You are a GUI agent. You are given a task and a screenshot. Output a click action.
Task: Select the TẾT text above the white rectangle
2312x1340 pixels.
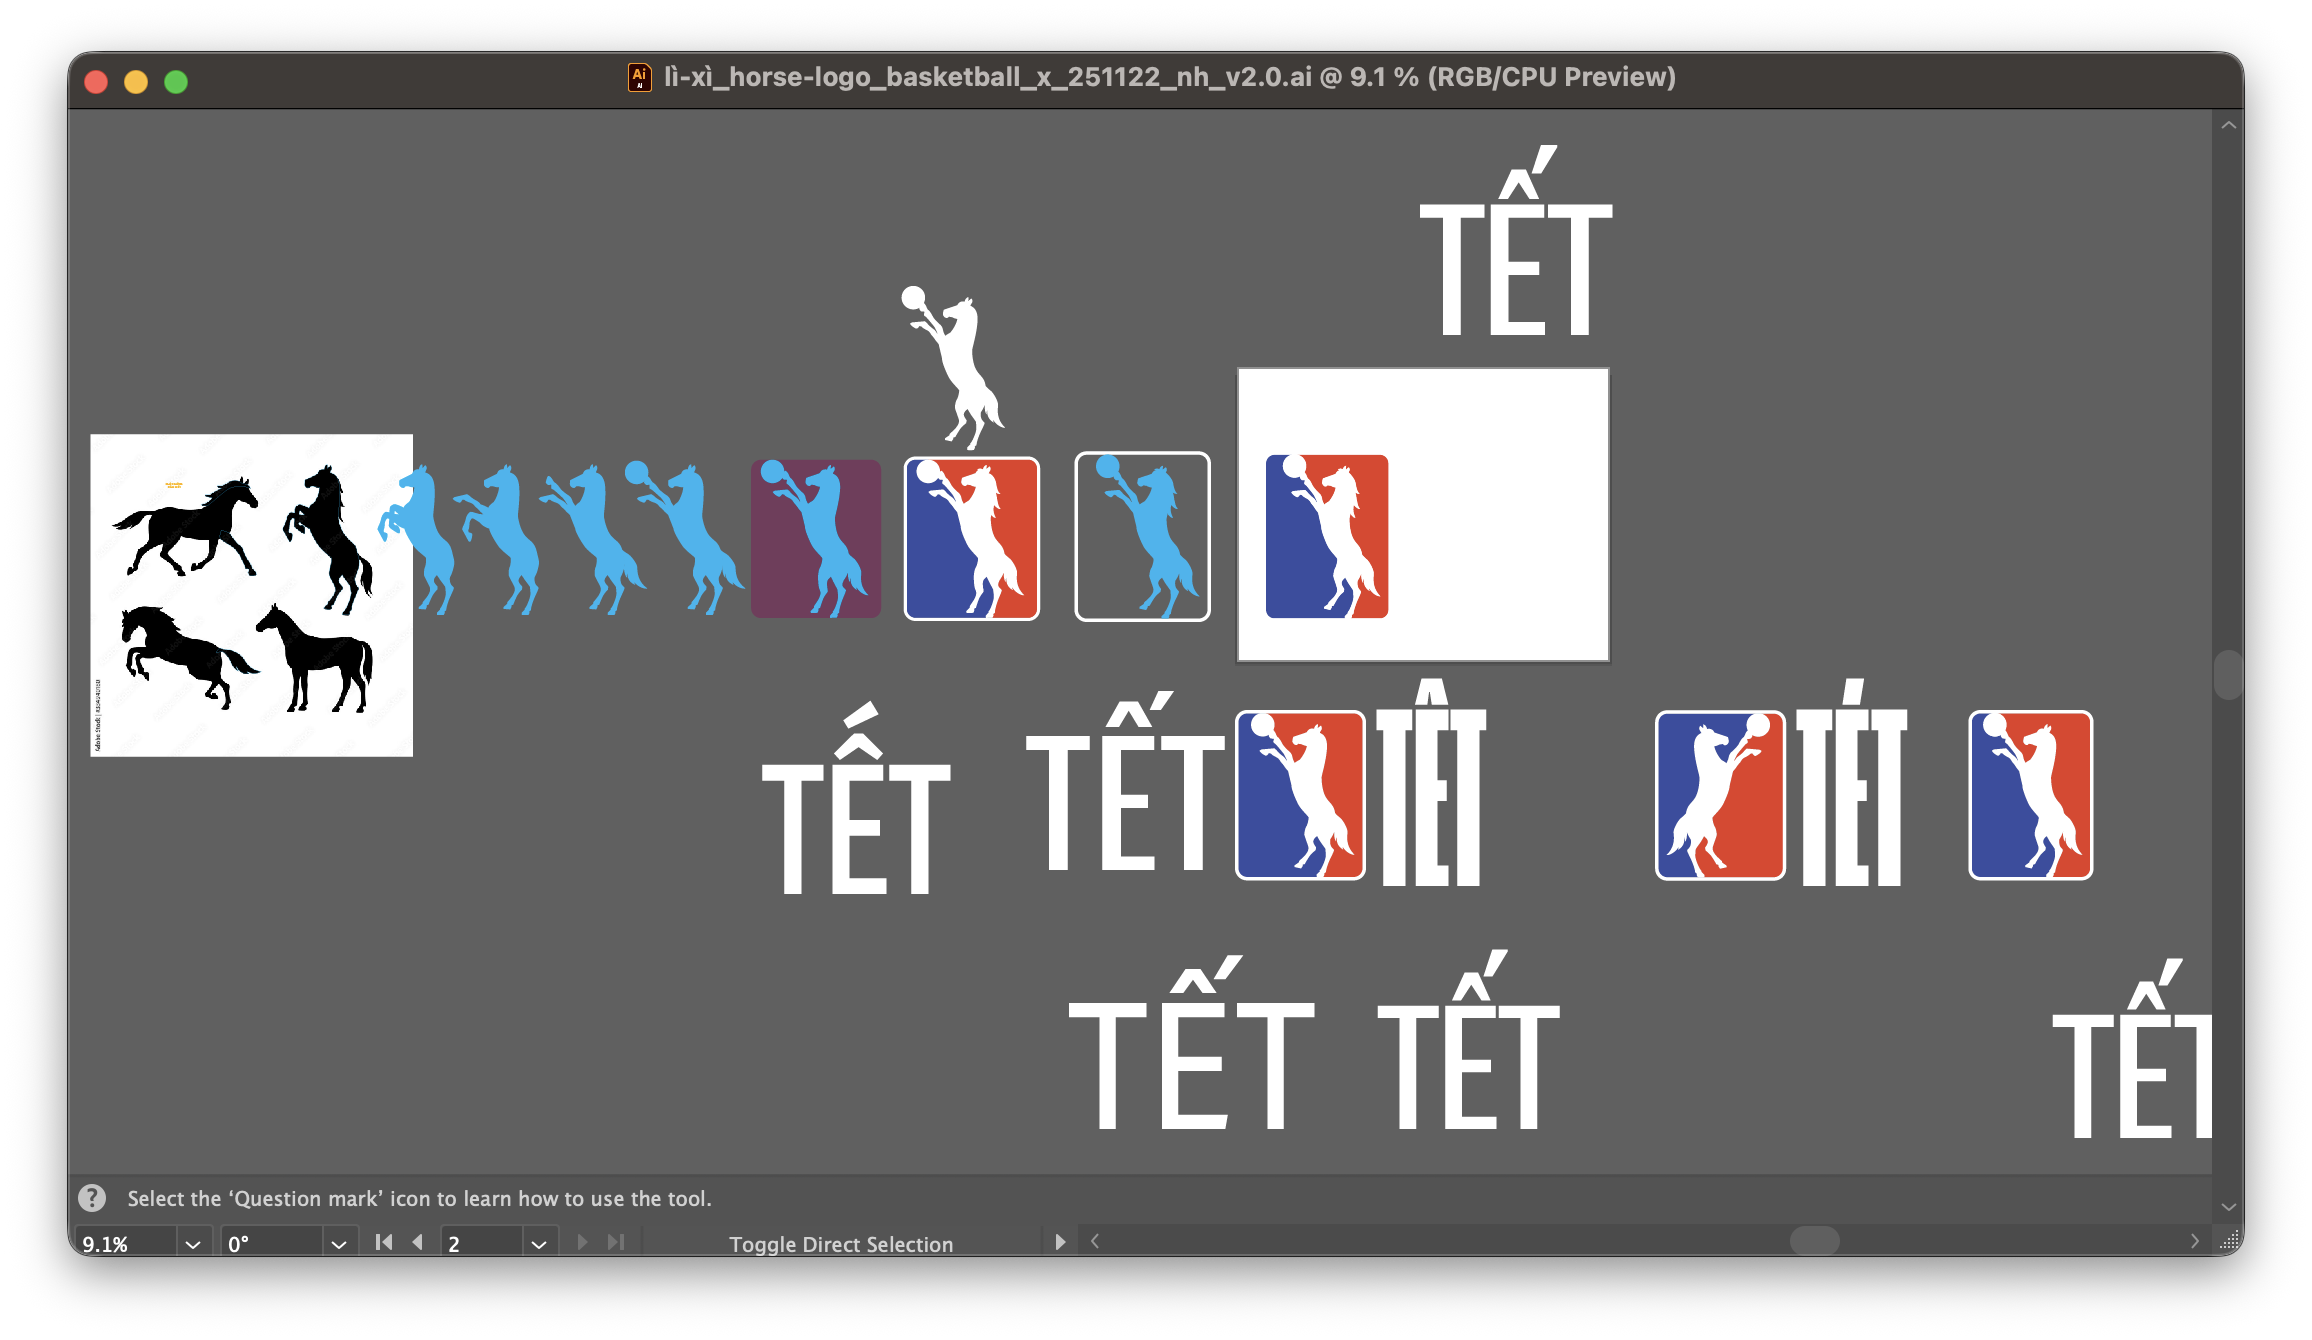point(1516,240)
